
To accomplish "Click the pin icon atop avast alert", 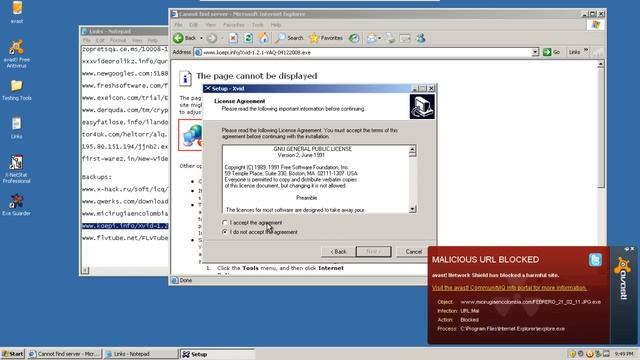I will coord(627,249).
